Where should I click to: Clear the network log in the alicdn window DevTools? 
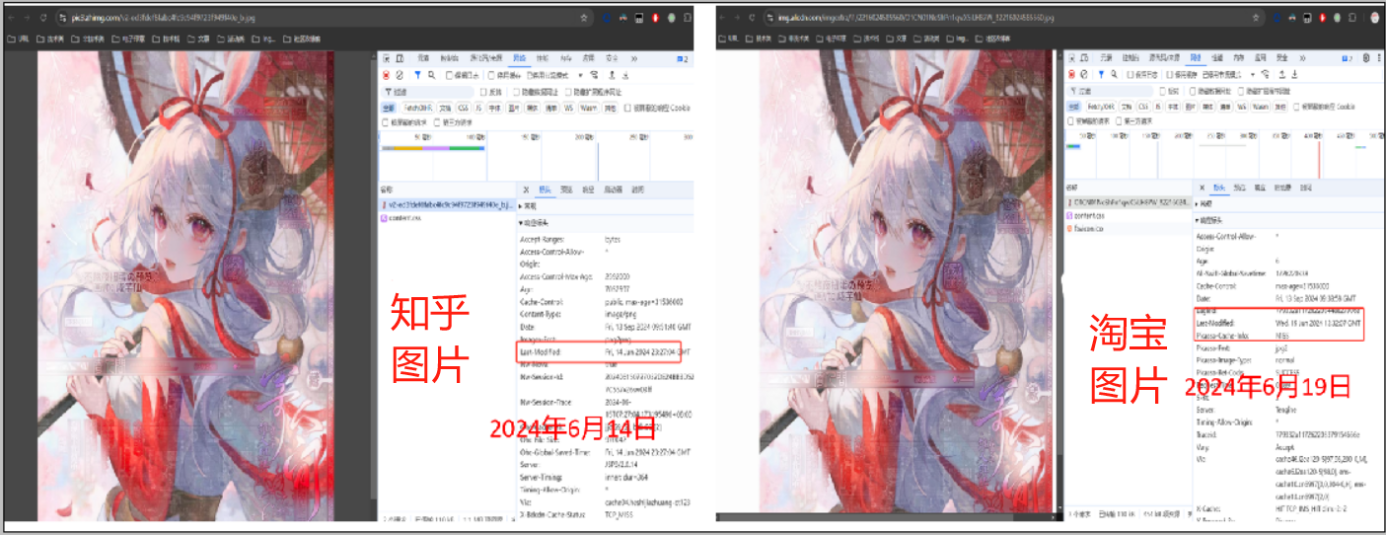[x=1084, y=75]
